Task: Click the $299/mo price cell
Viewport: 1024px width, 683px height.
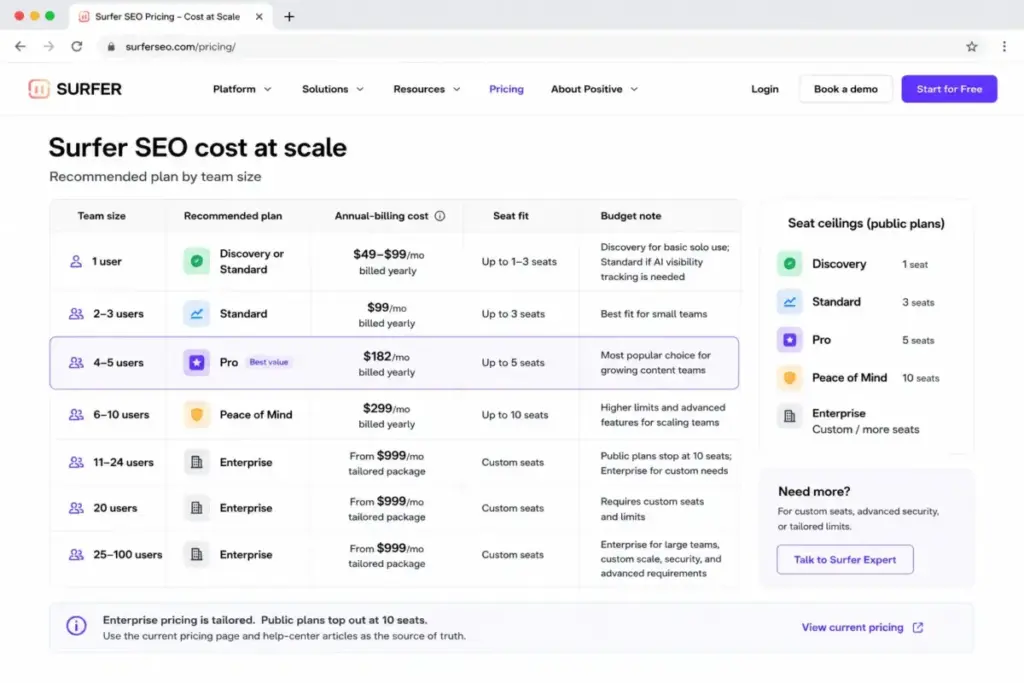Action: point(387,415)
